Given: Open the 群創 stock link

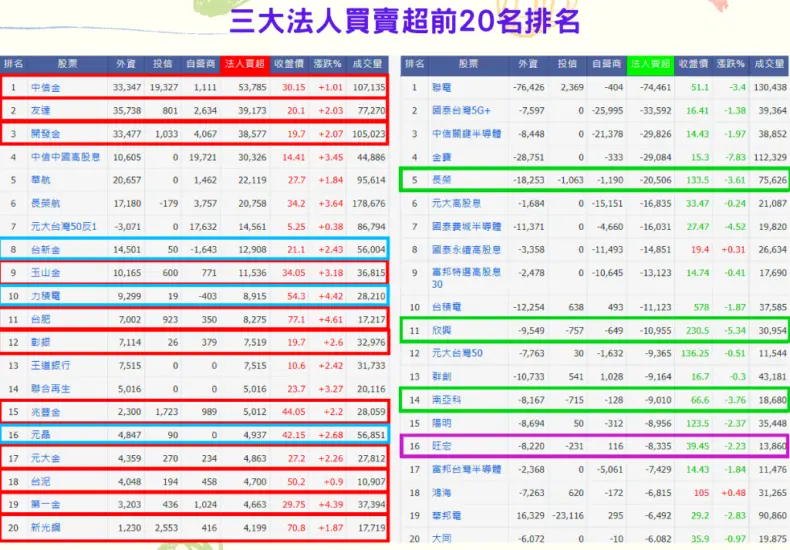Looking at the screenshot, I should click(x=441, y=377).
